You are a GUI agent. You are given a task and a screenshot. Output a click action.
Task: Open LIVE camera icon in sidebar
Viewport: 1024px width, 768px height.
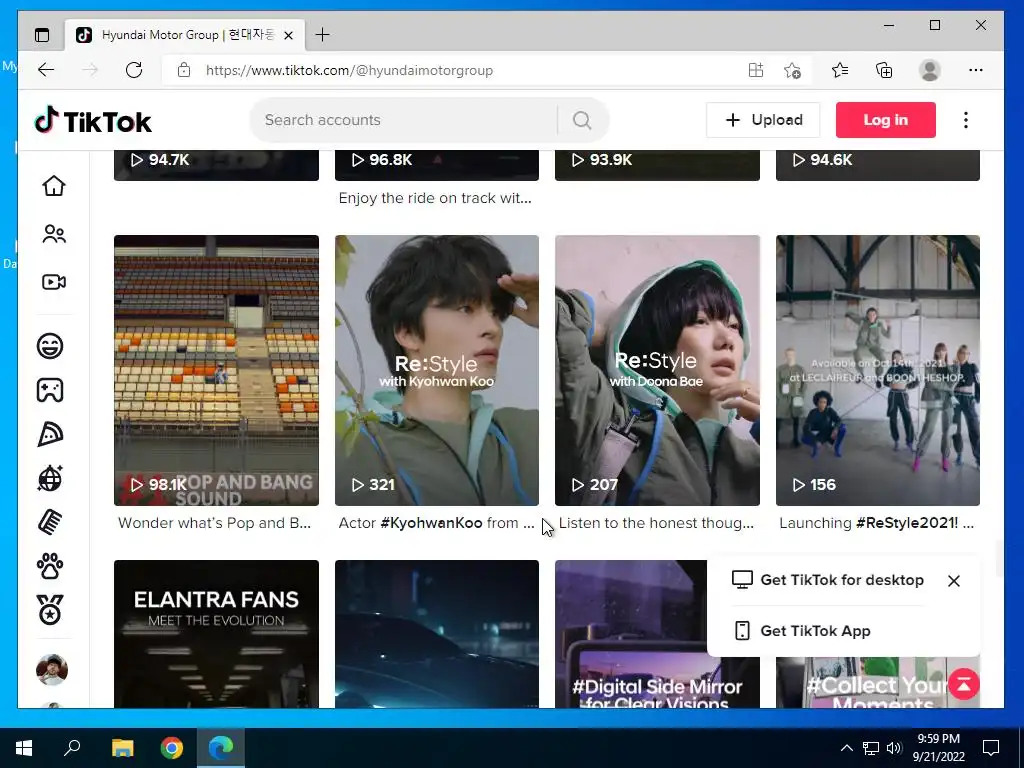[54, 282]
